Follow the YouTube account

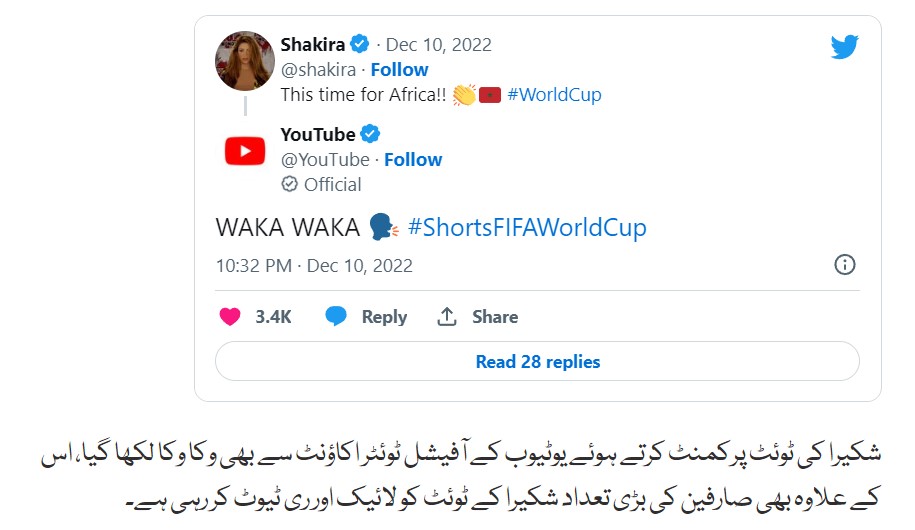pos(413,159)
